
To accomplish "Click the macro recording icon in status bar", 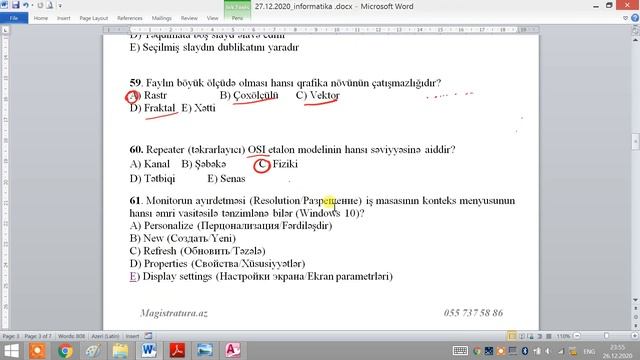I will coord(148,336).
